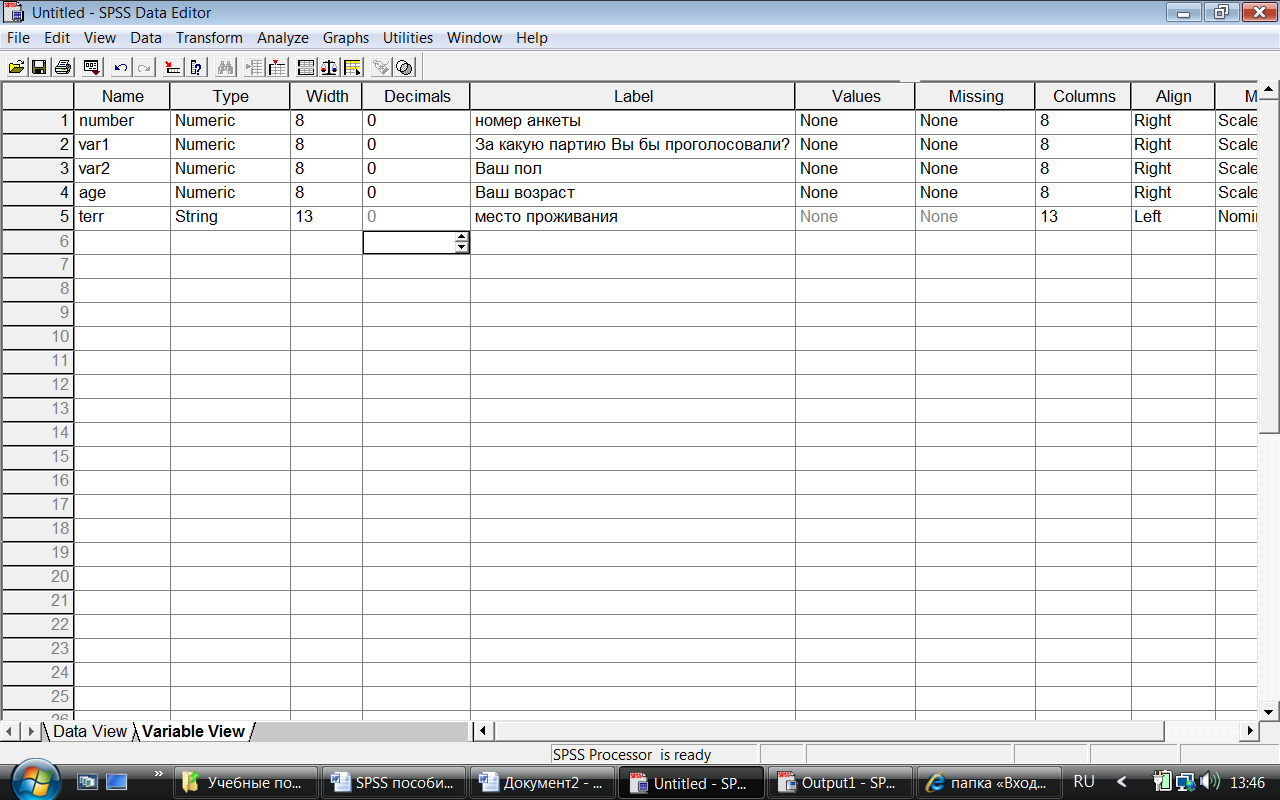Select the Name cell containing 'number'

tap(122, 121)
